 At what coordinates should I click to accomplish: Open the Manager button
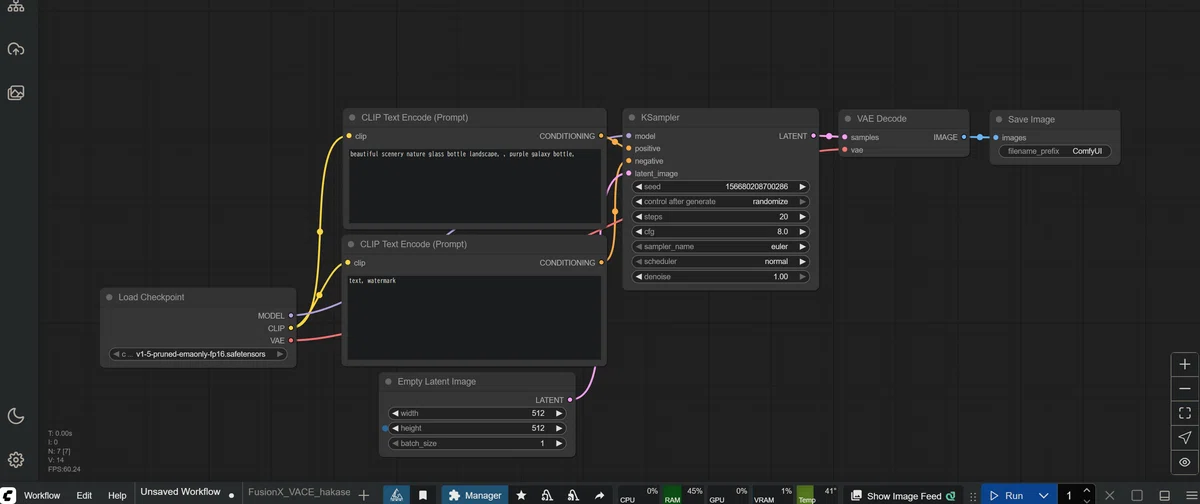(474, 495)
